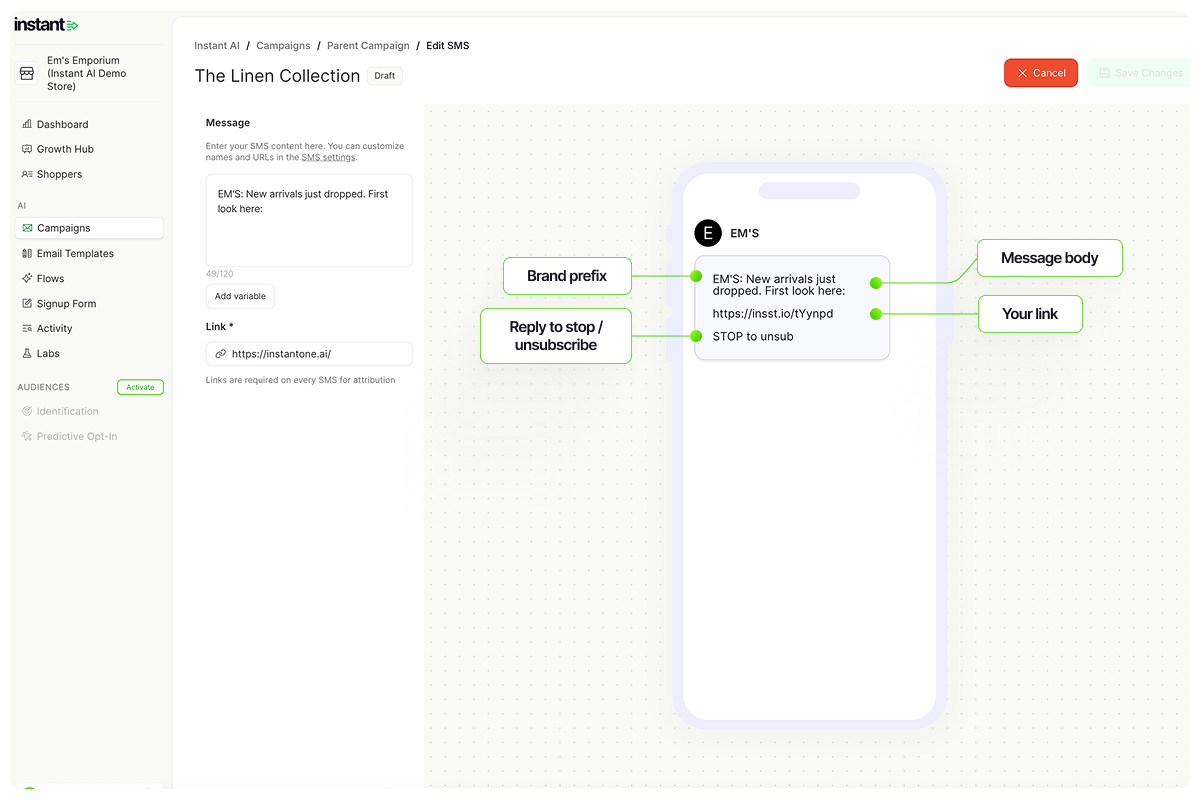Open the SMS settings link
The height and width of the screenshot is (800, 1200).
click(x=328, y=157)
